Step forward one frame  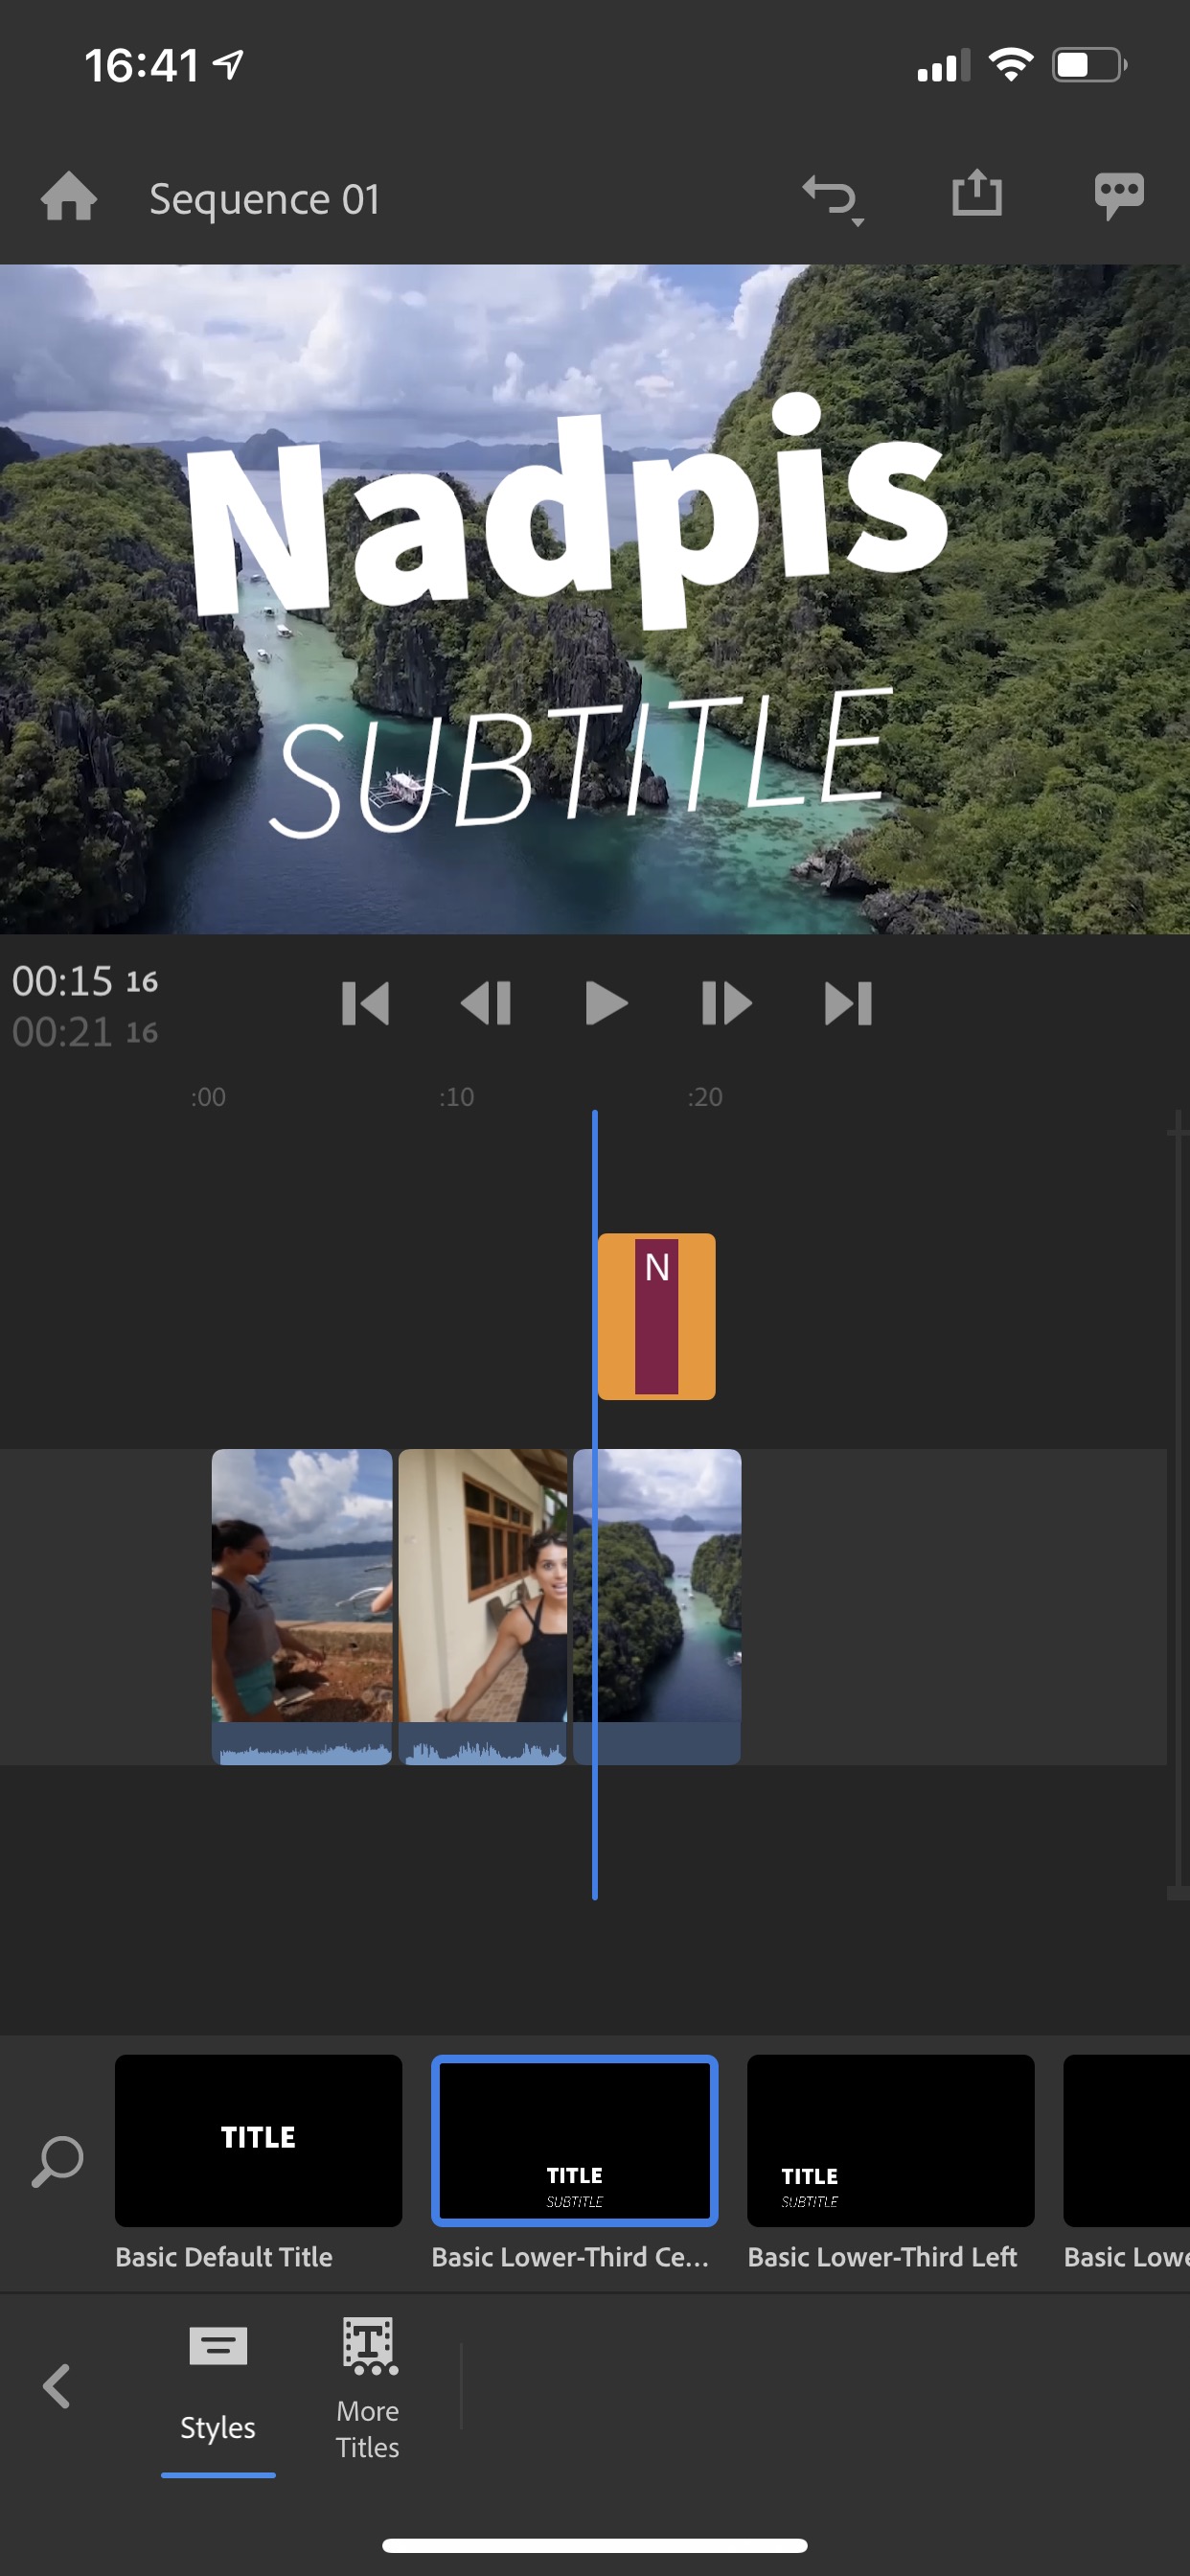coord(726,1003)
